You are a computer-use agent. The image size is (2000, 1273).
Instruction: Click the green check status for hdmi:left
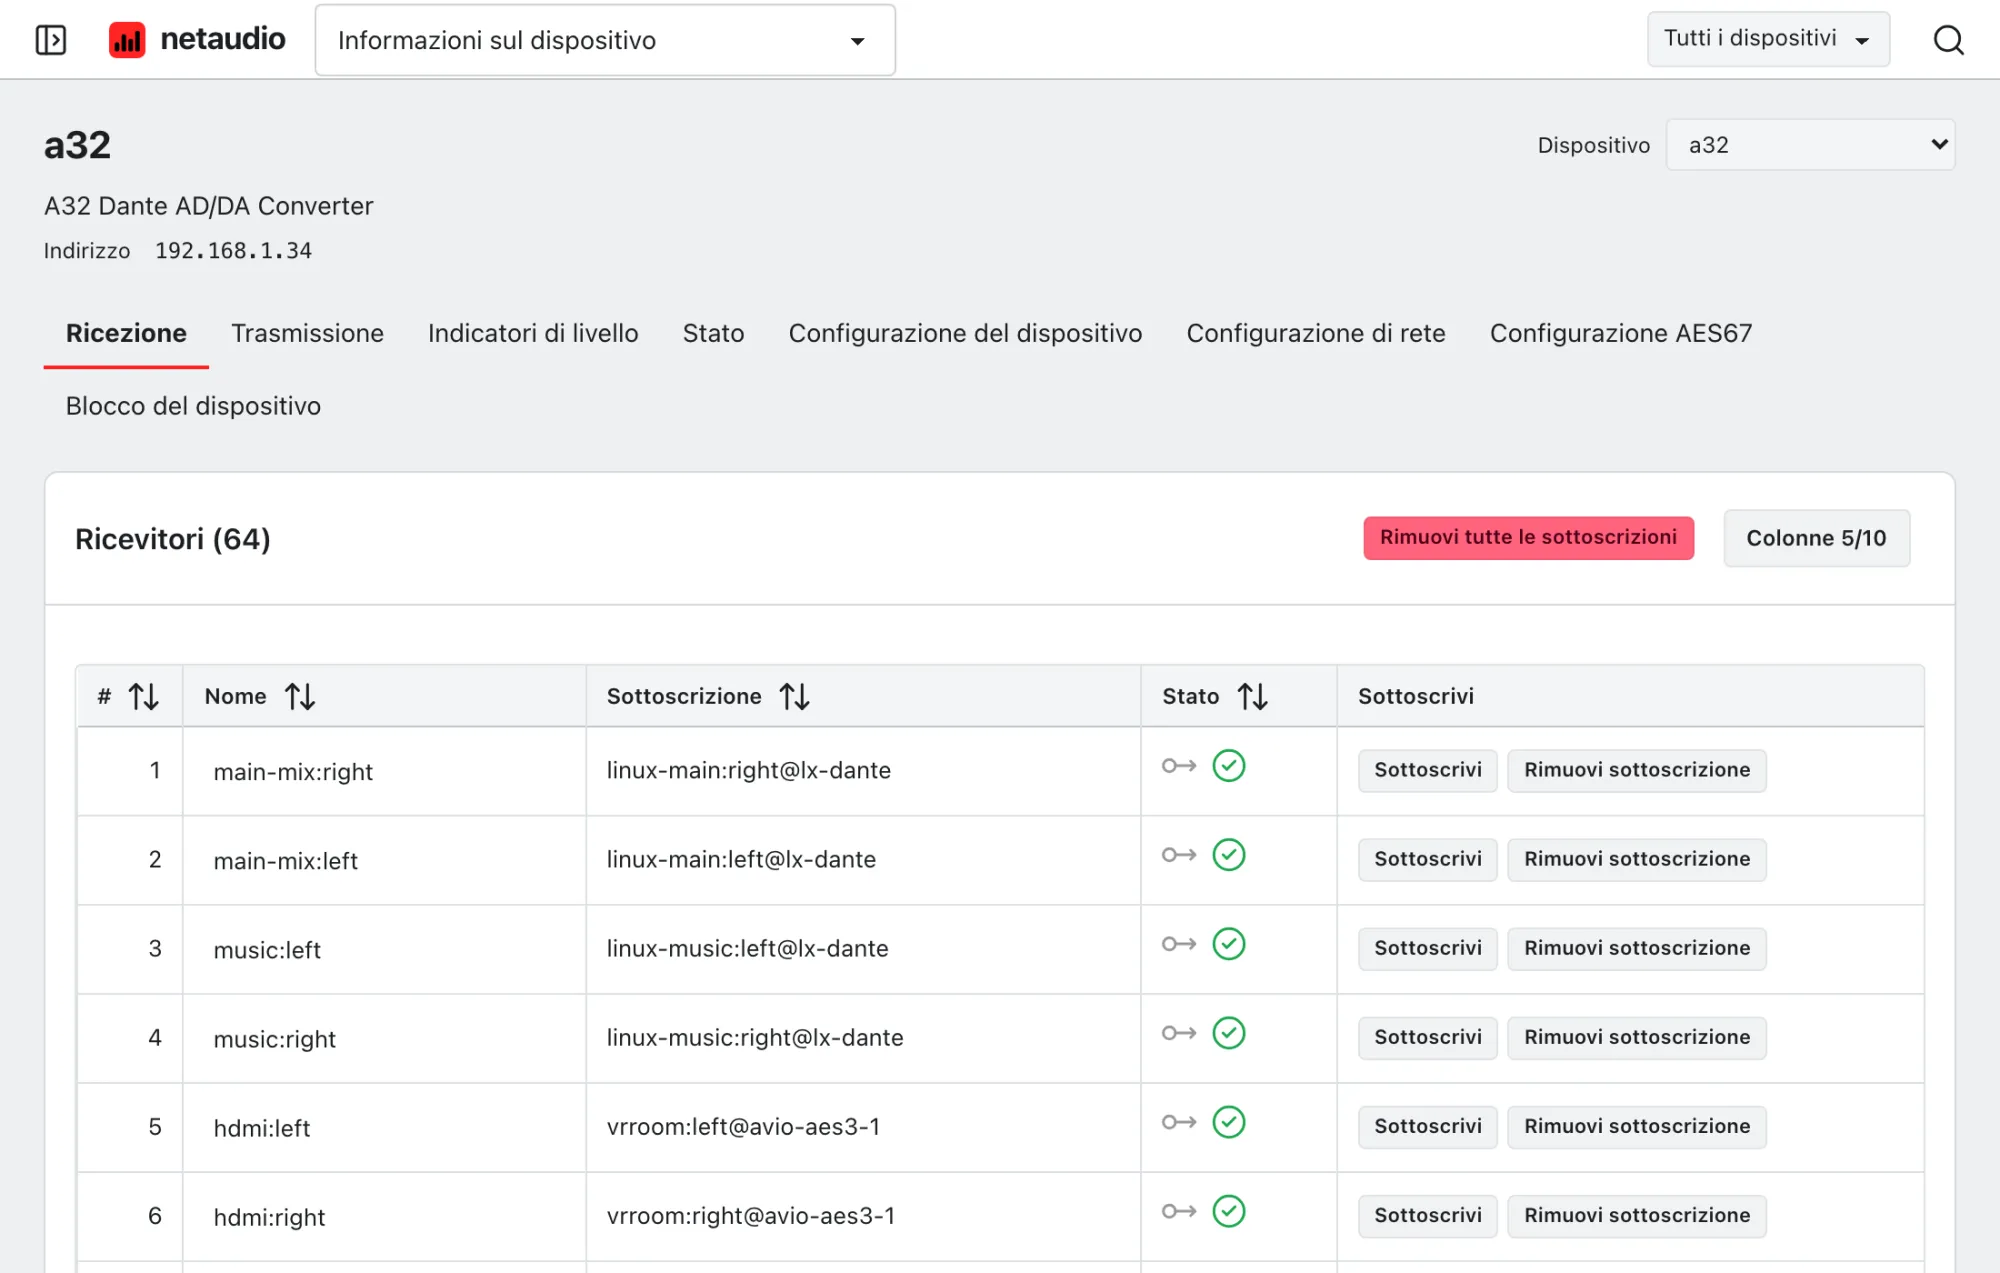1229,1122
